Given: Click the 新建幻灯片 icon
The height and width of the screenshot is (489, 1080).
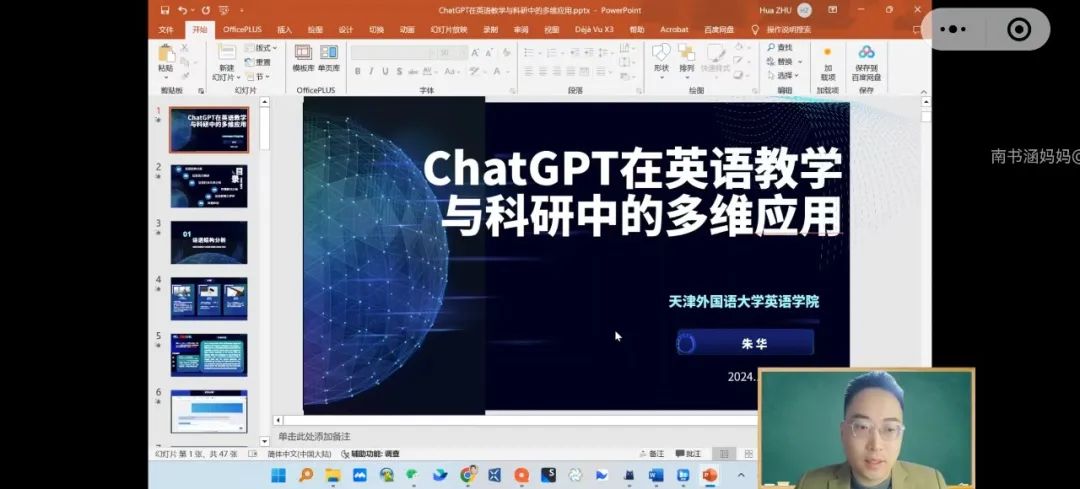Looking at the screenshot, I should click(x=227, y=52).
